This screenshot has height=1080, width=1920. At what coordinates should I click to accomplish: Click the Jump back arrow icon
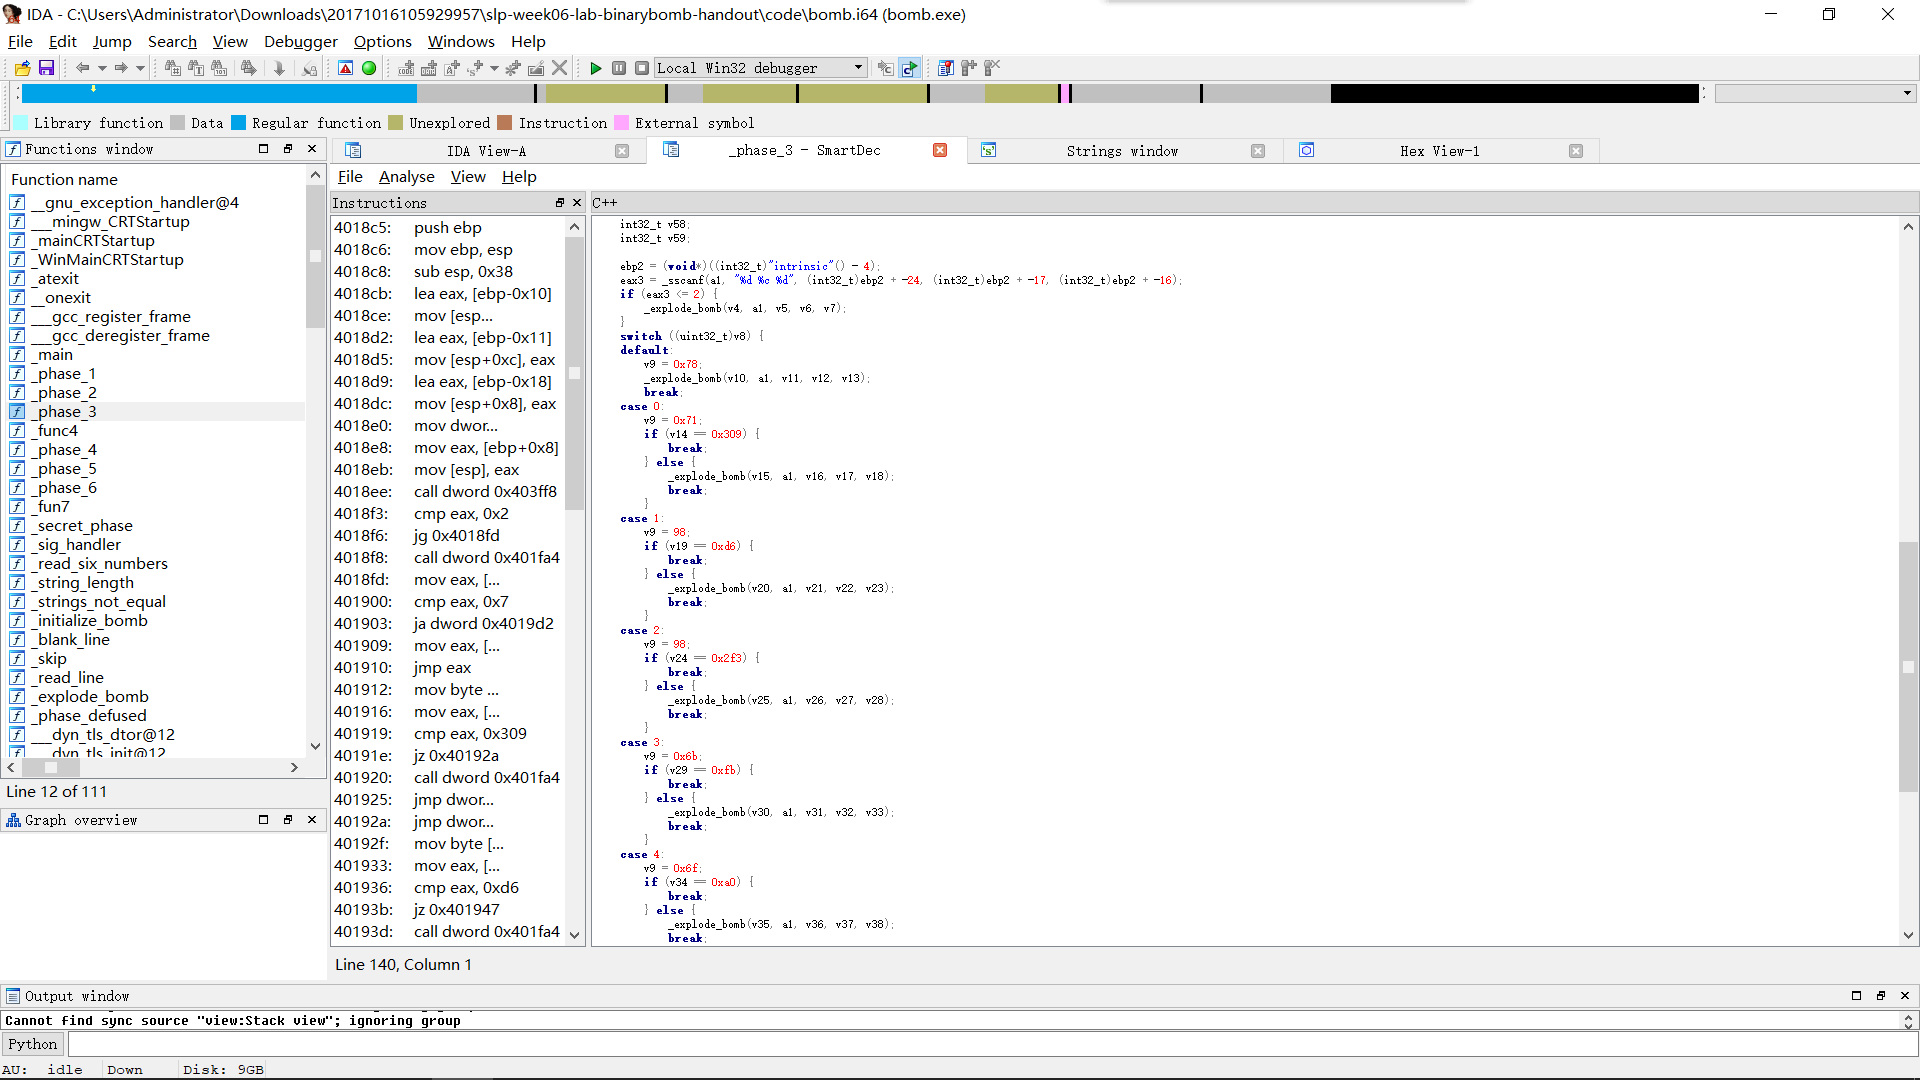(x=82, y=68)
